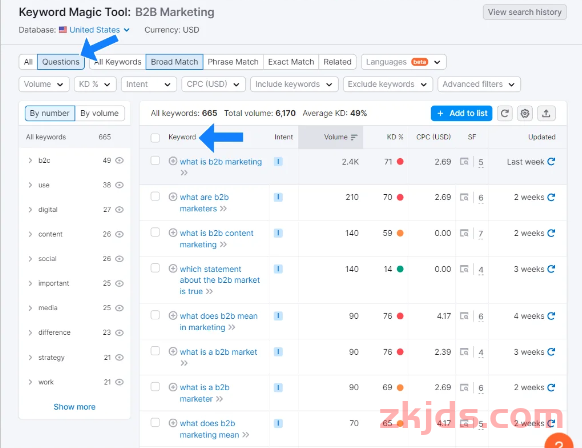Viewport: 582px width, 448px height.
Task: Add what does b2b marketing mean via plus icon
Action: click(x=173, y=423)
